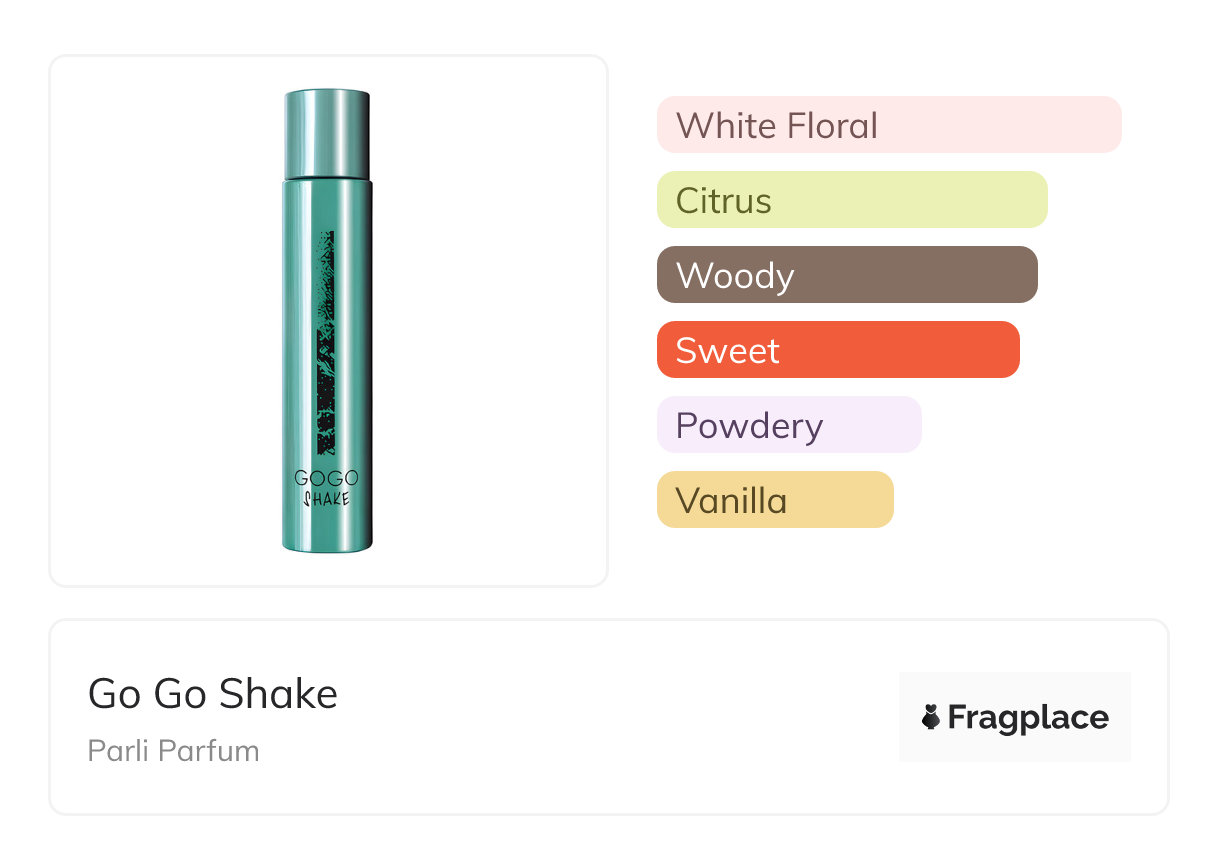Image resolution: width=1218 pixels, height=864 pixels.
Task: Select the brown Woody accord bar
Action: 846,275
